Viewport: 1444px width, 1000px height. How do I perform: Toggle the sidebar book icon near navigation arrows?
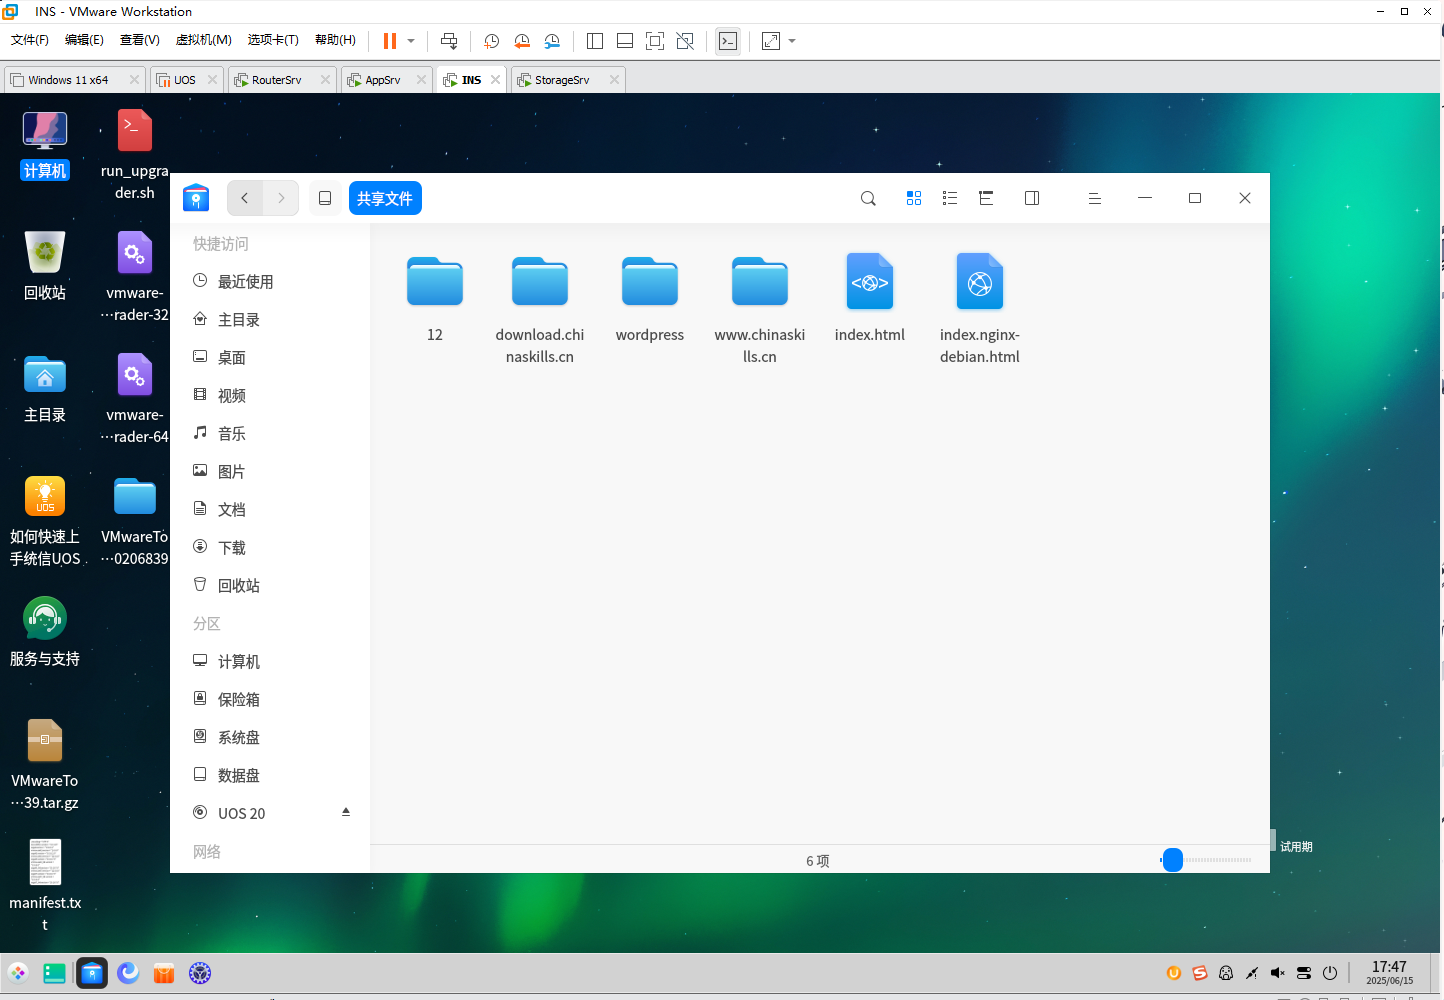point(324,198)
